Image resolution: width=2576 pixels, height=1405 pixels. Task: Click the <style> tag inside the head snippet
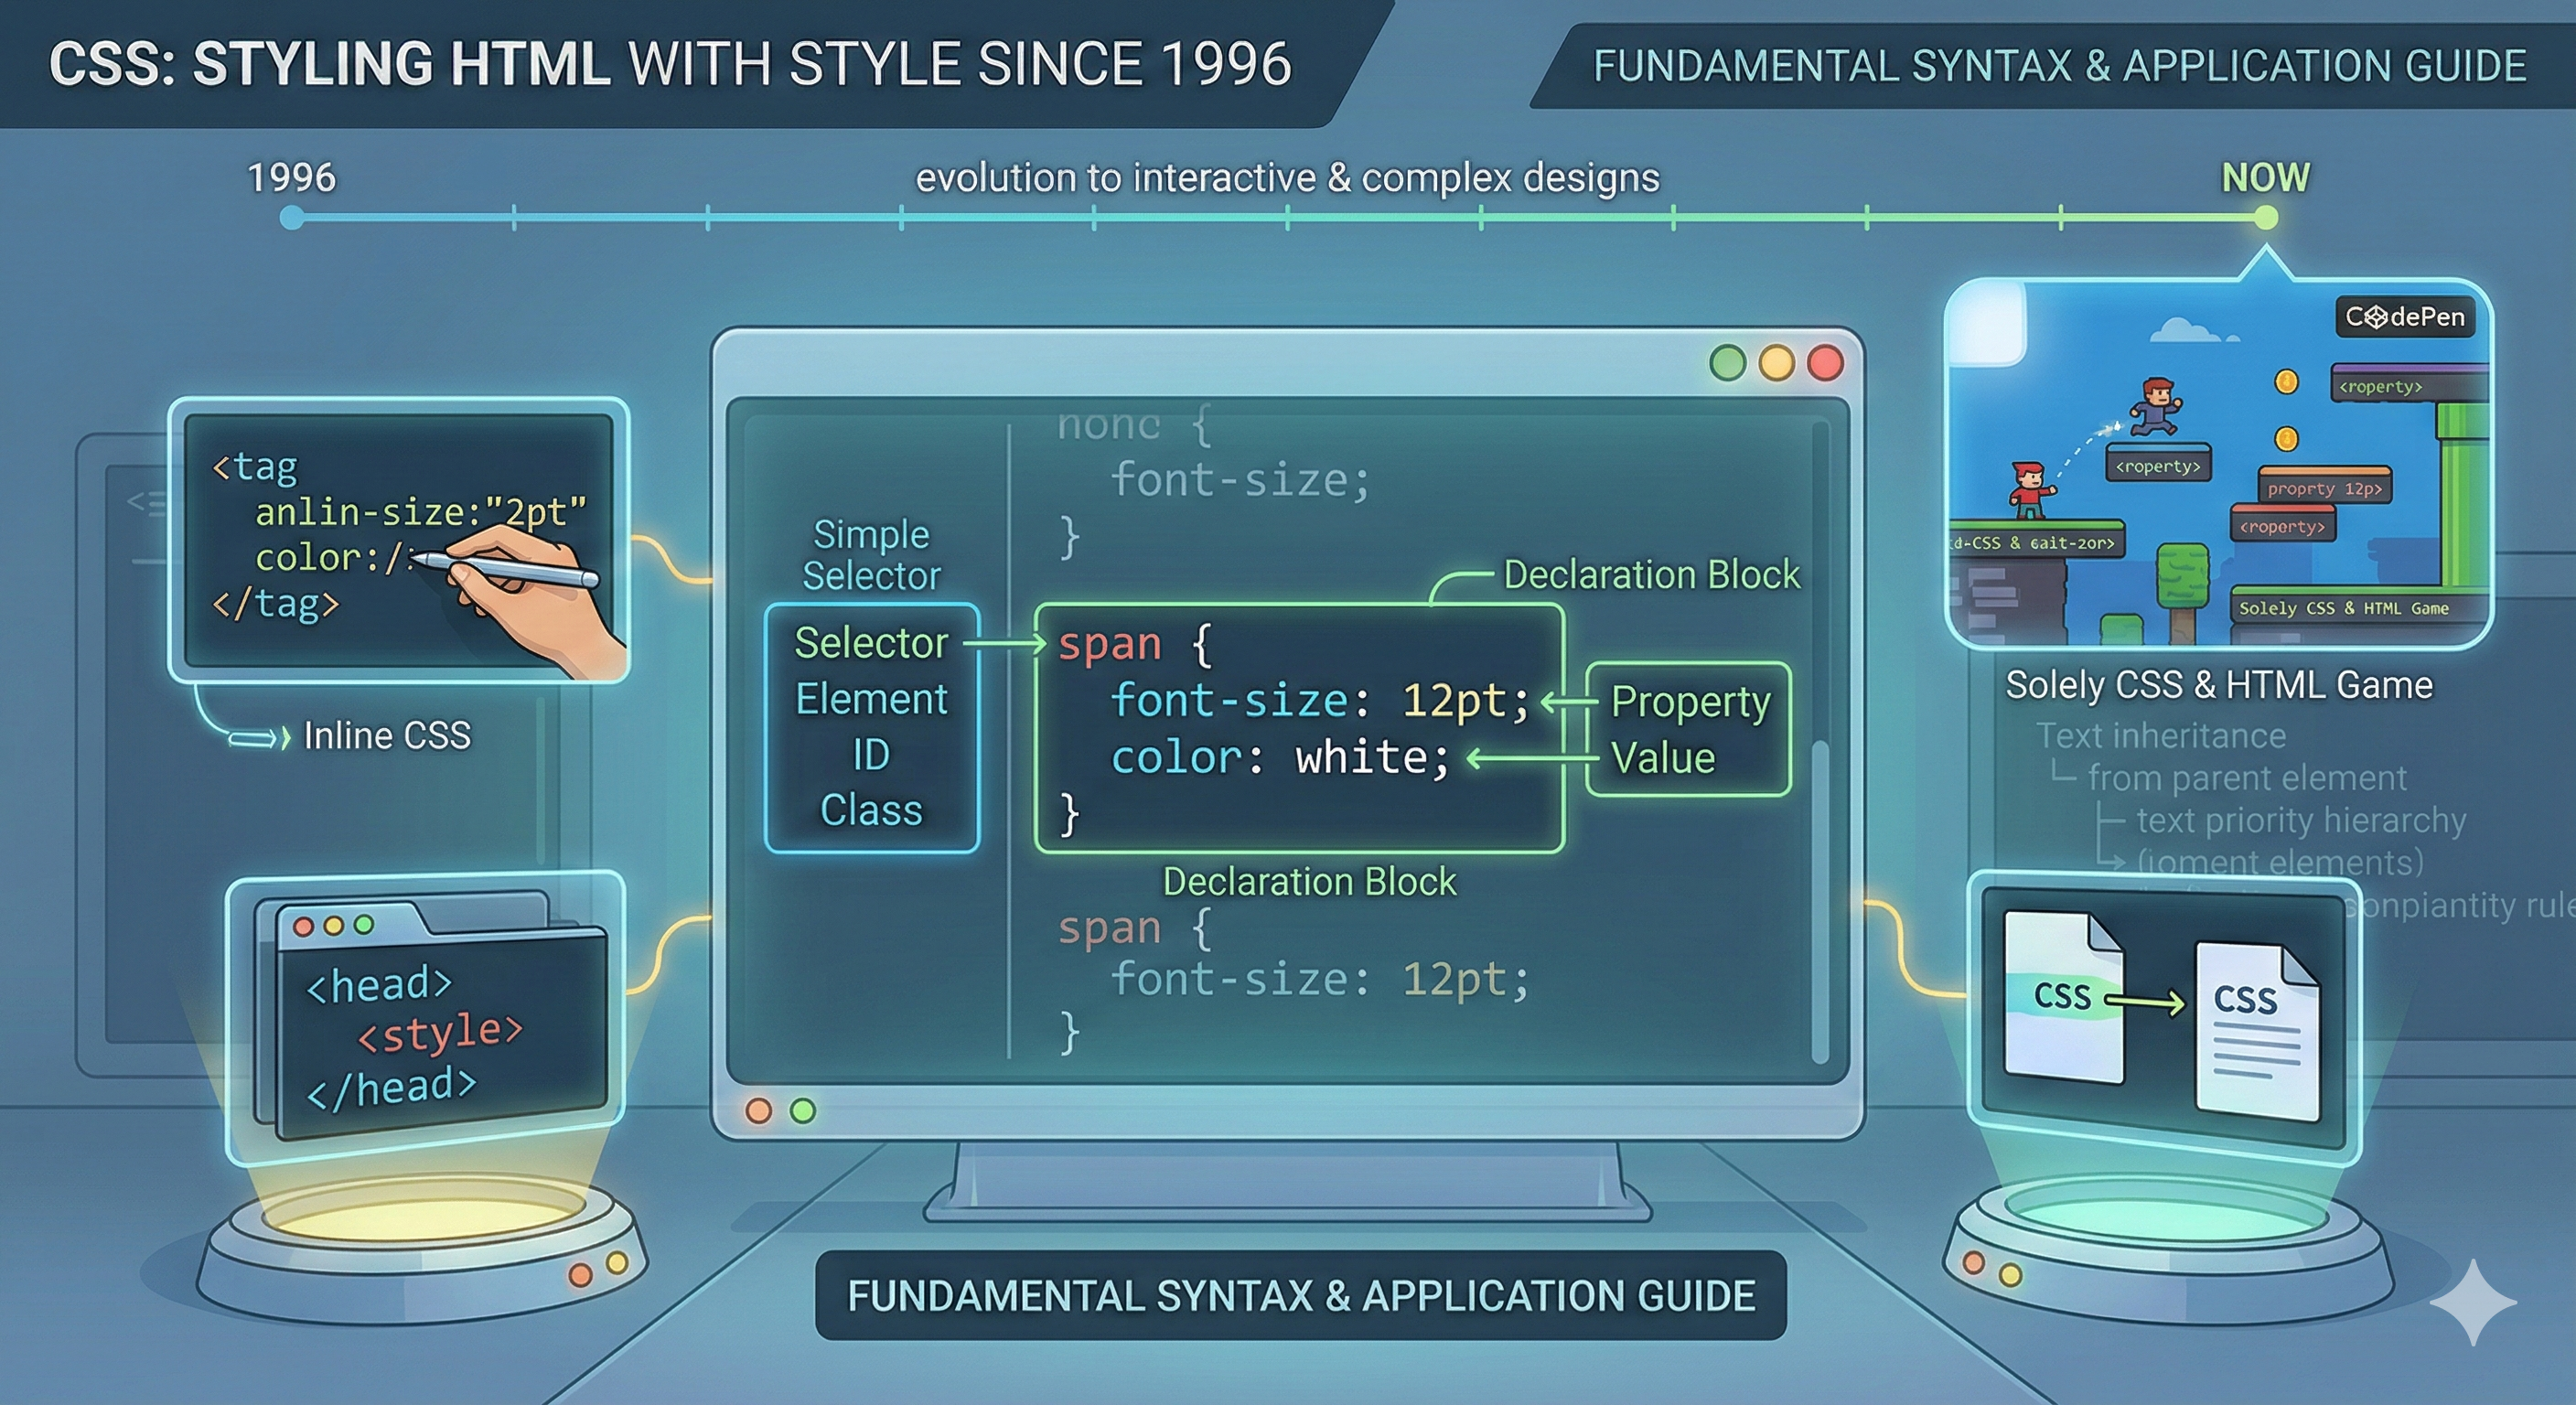tap(443, 1032)
